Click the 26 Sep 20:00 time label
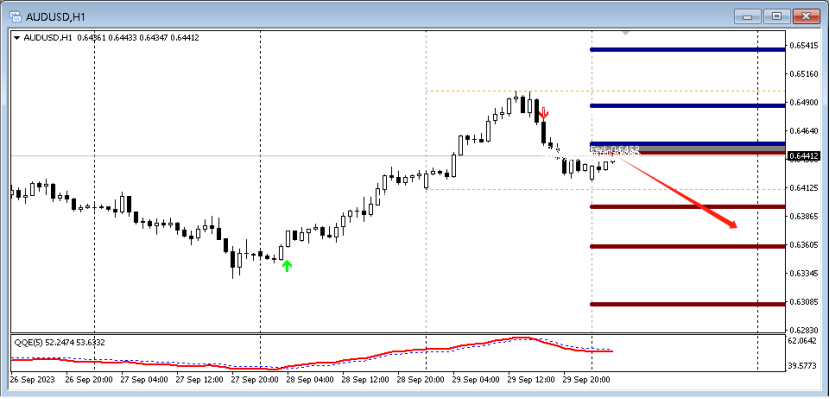Screen dimensions: 830x399 (88, 380)
